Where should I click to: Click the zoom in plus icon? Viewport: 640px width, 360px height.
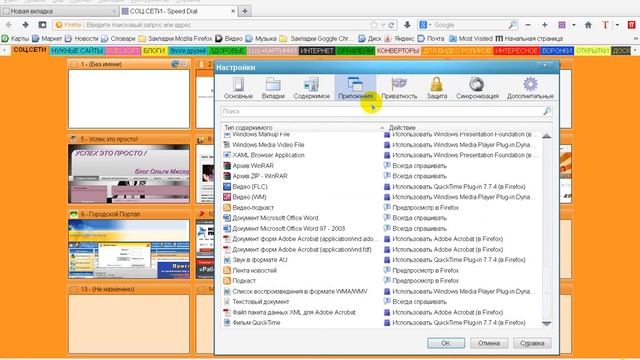click(x=544, y=25)
